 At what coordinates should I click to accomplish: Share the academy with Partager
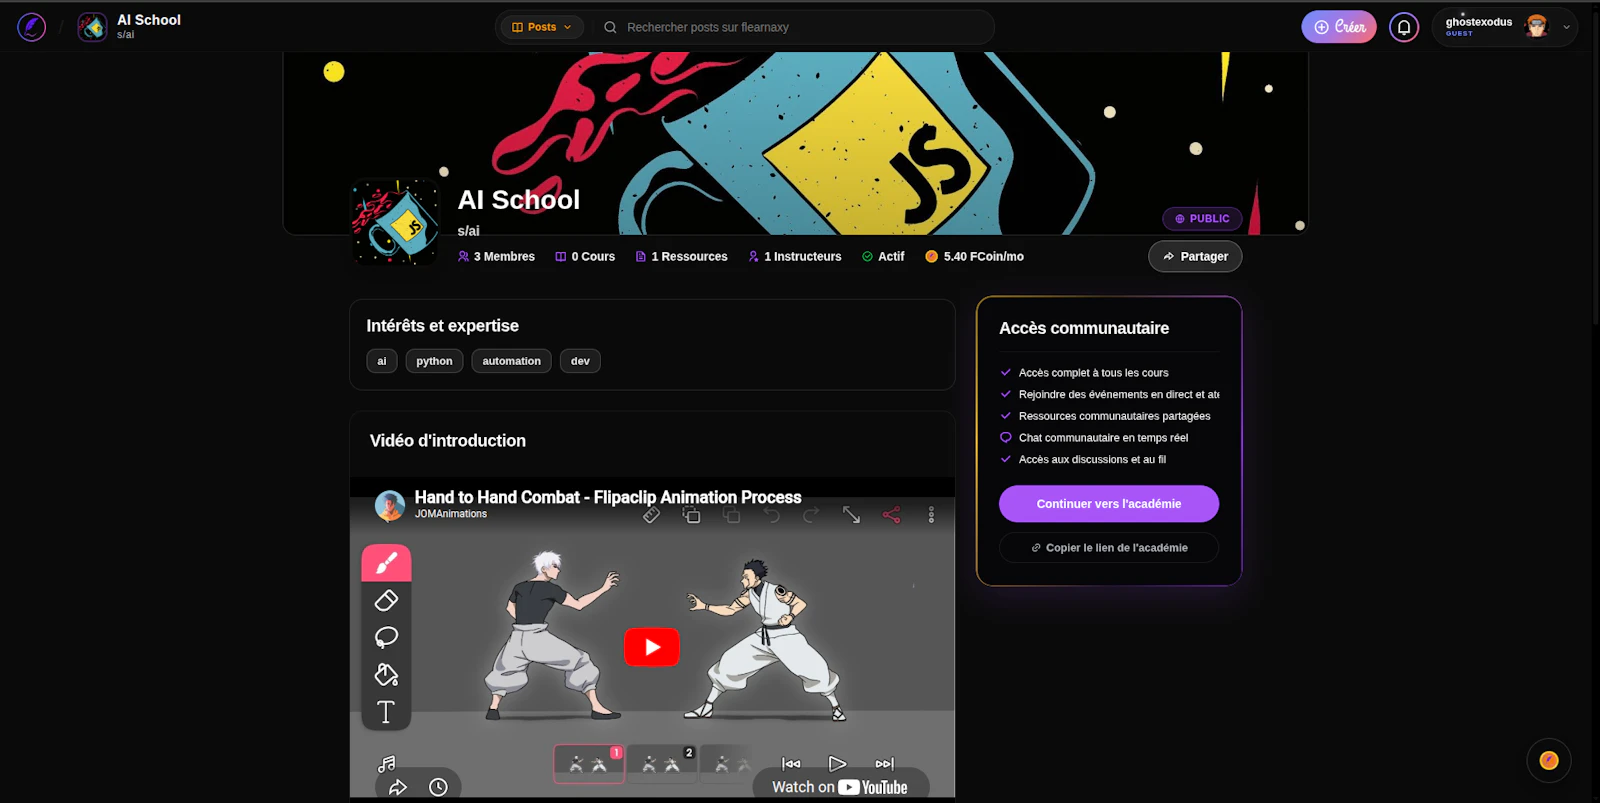pyautogui.click(x=1195, y=256)
